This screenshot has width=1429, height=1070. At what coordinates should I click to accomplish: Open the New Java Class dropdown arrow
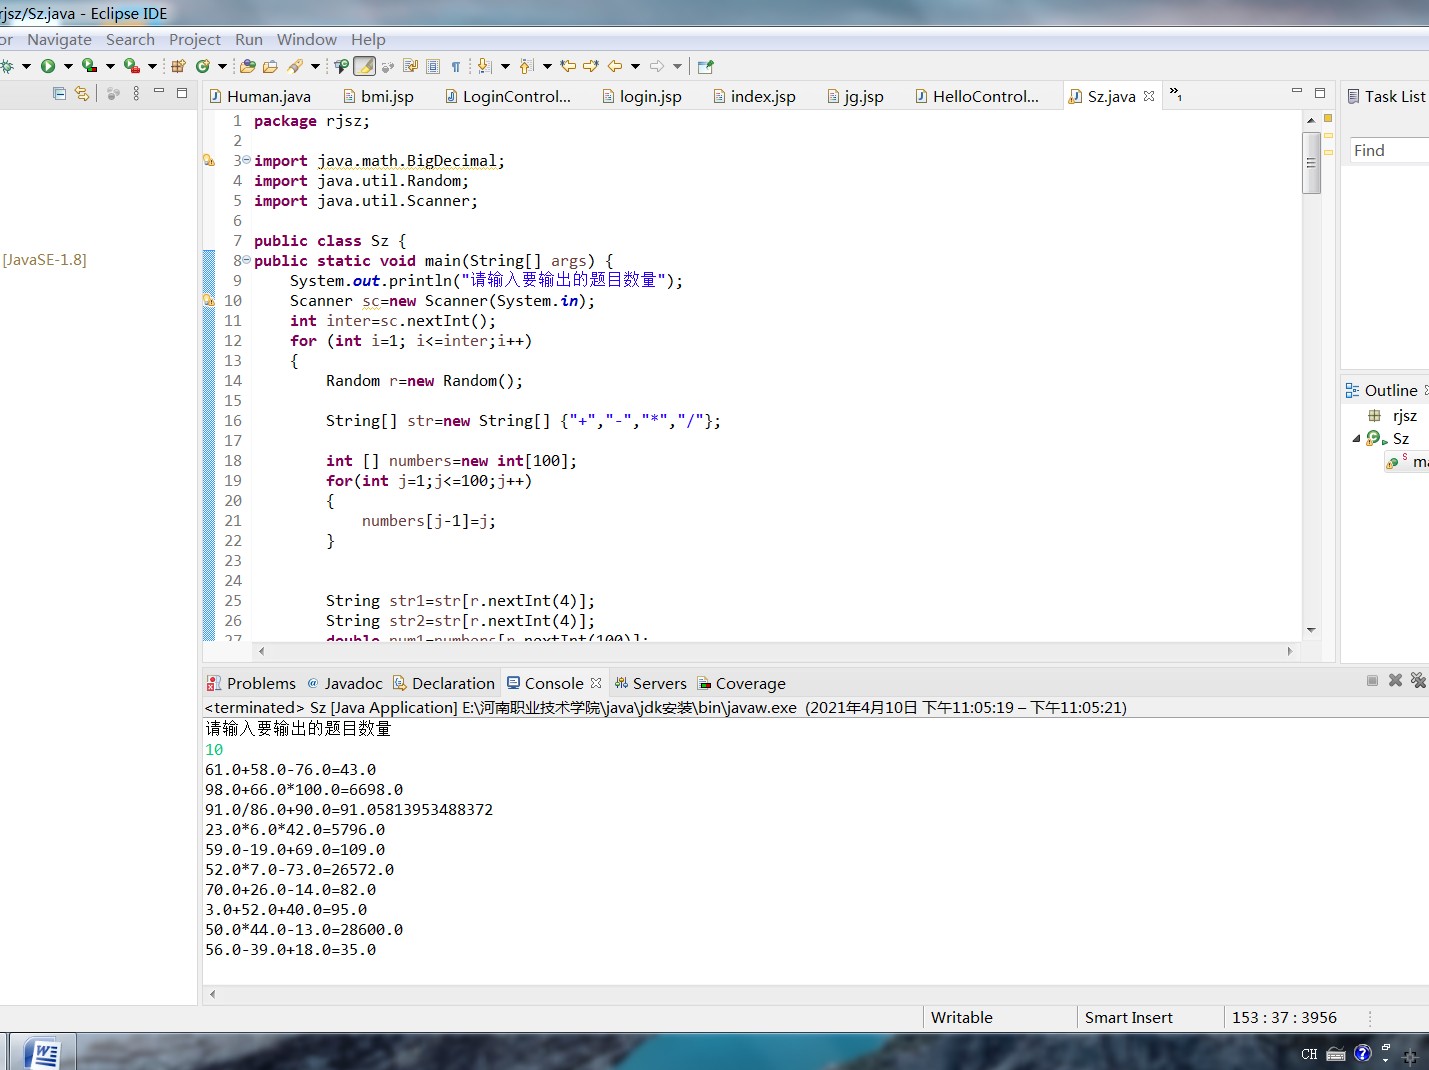pyautogui.click(x=222, y=67)
